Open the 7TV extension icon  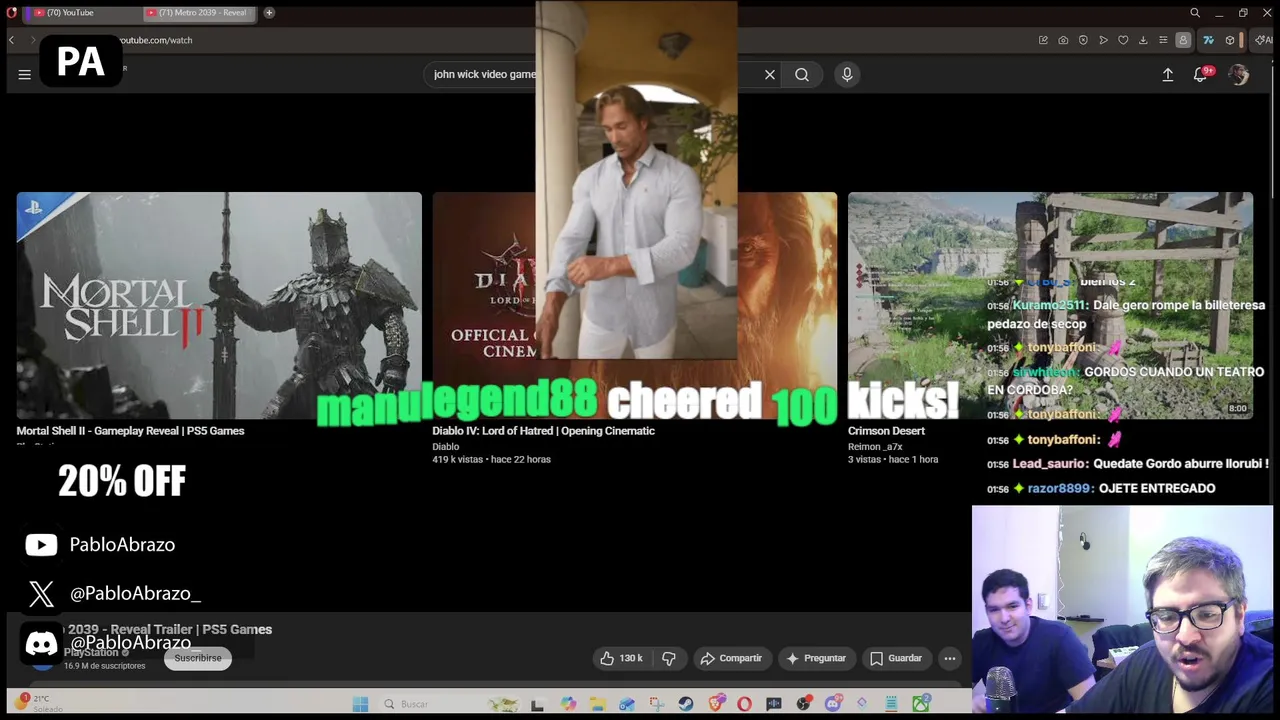[x=1208, y=40]
